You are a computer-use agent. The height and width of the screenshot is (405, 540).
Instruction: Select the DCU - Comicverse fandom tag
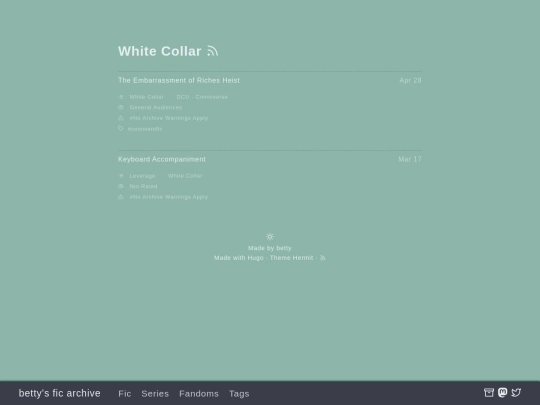(x=202, y=97)
